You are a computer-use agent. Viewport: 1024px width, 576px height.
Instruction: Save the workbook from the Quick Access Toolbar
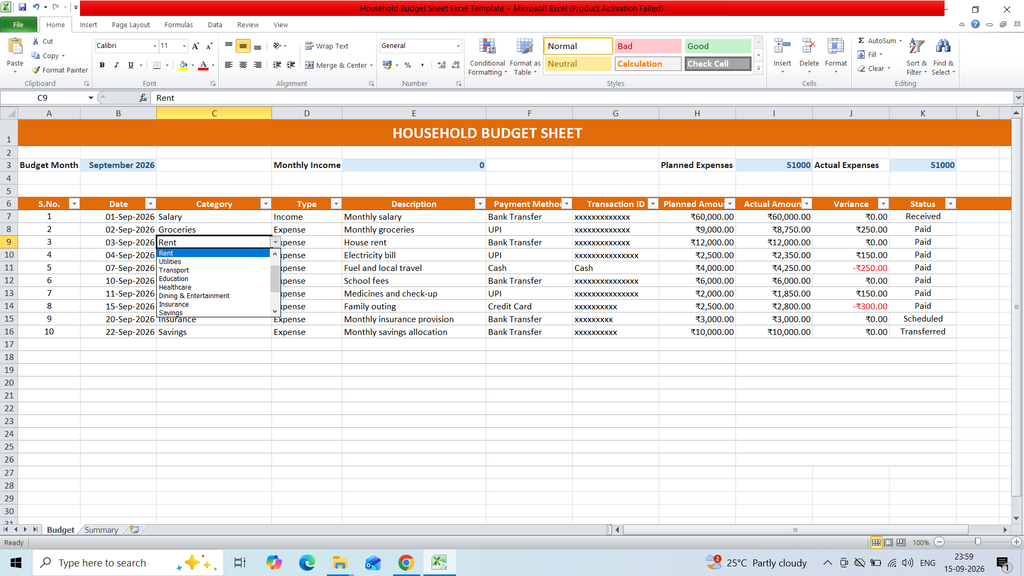coord(22,8)
